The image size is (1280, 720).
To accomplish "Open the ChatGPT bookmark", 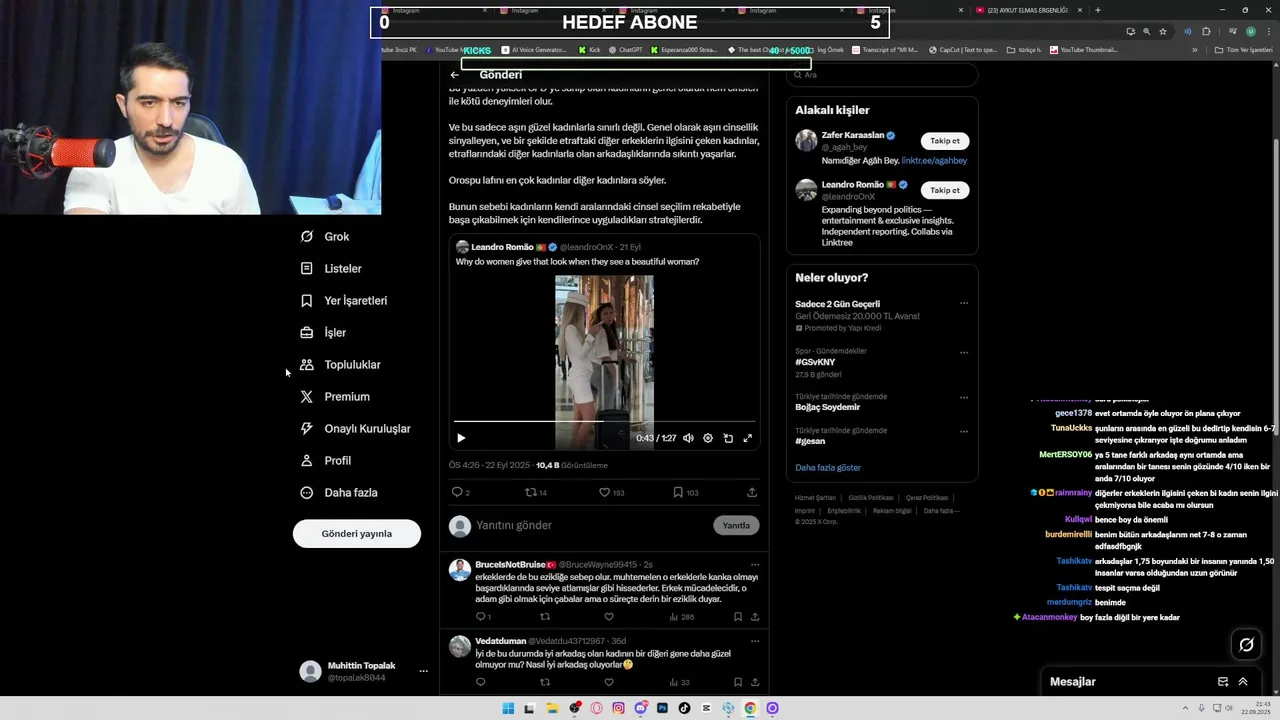I will pyautogui.click(x=625, y=50).
